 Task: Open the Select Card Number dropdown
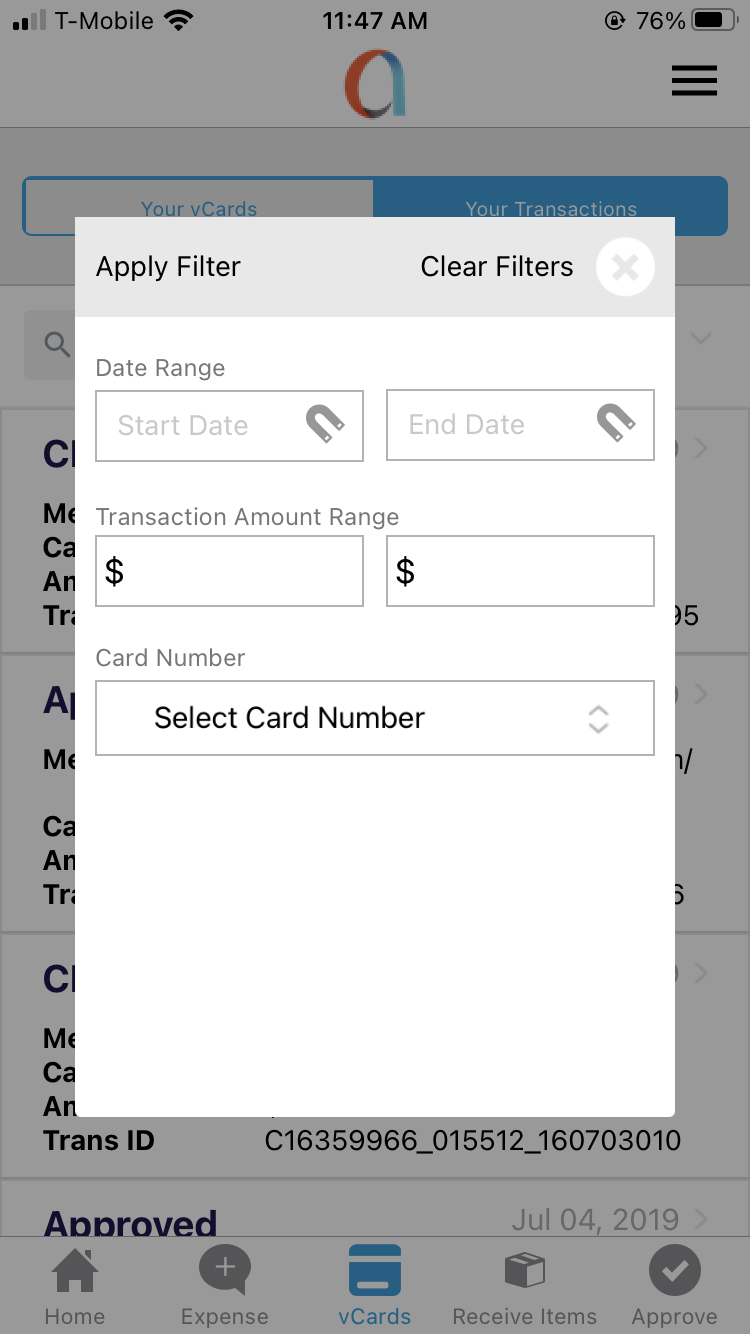click(x=375, y=718)
